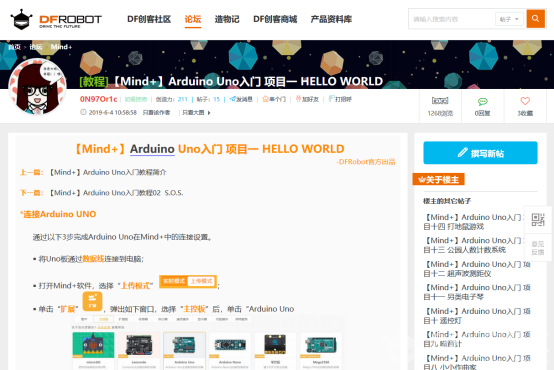Image resolution: width=554 pixels, height=370 pixels.
Task: Click the blue 撰写新帖 button
Action: click(481, 153)
